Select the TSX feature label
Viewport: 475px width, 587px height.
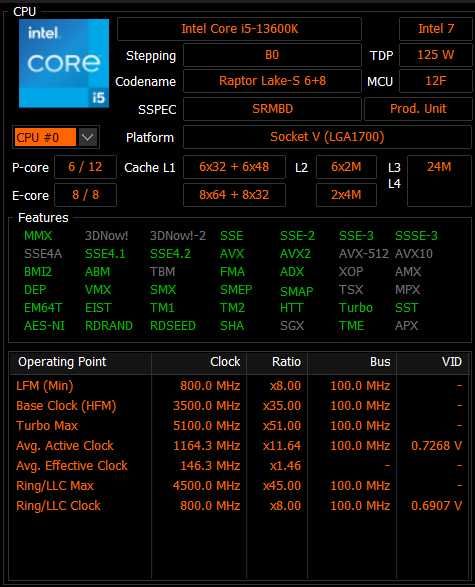tap(351, 290)
